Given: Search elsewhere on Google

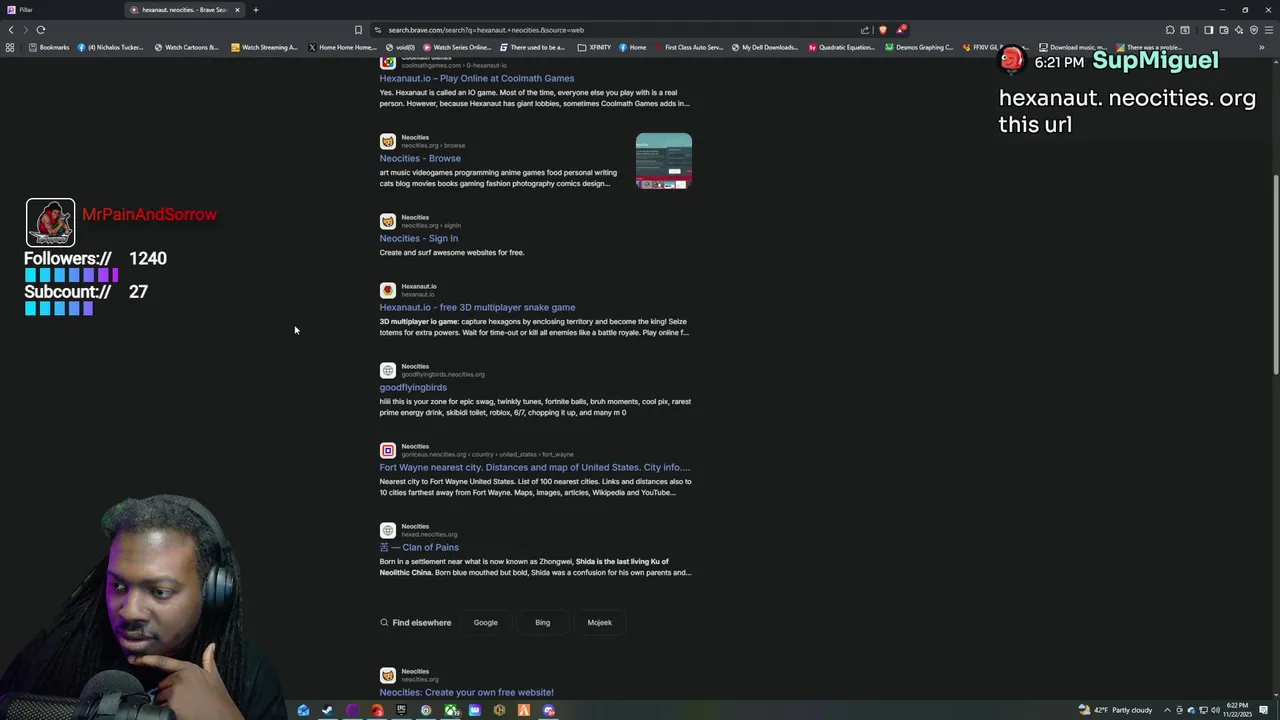Looking at the screenshot, I should pyautogui.click(x=485, y=622).
